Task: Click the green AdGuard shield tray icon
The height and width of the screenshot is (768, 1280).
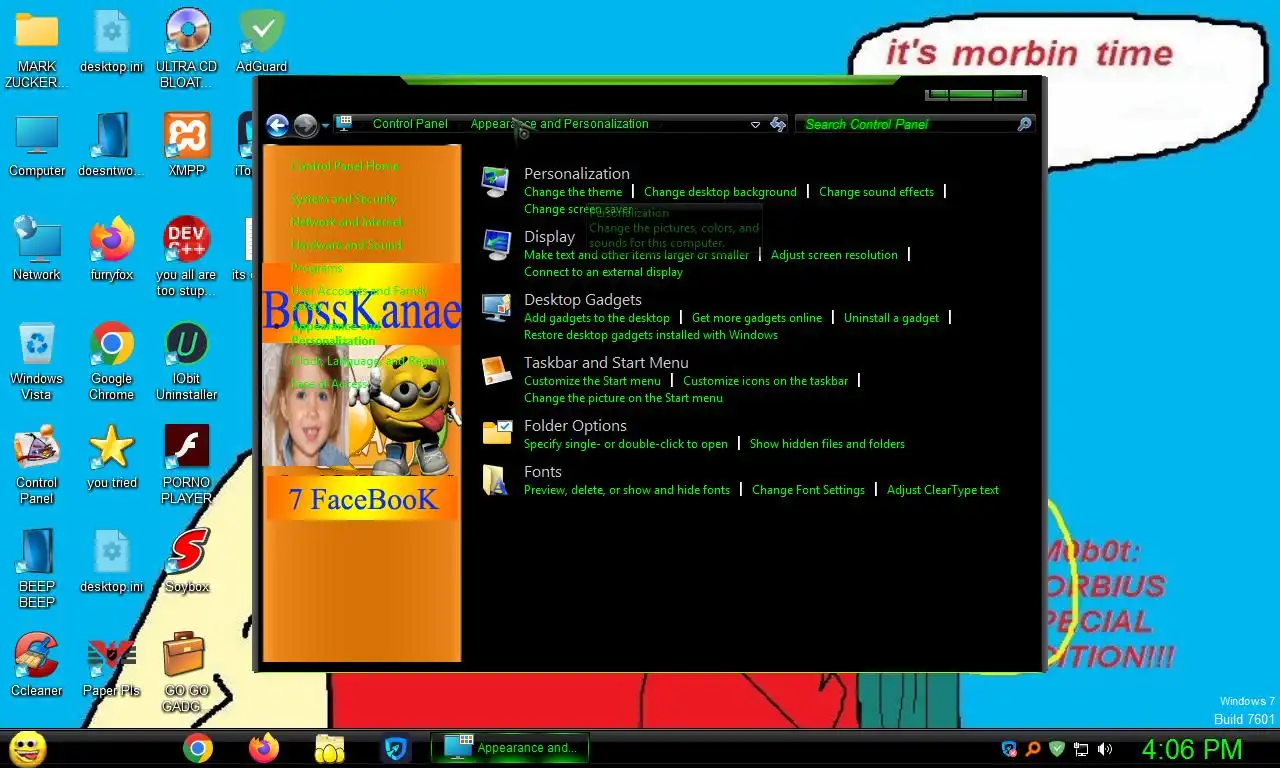Action: point(1057,748)
